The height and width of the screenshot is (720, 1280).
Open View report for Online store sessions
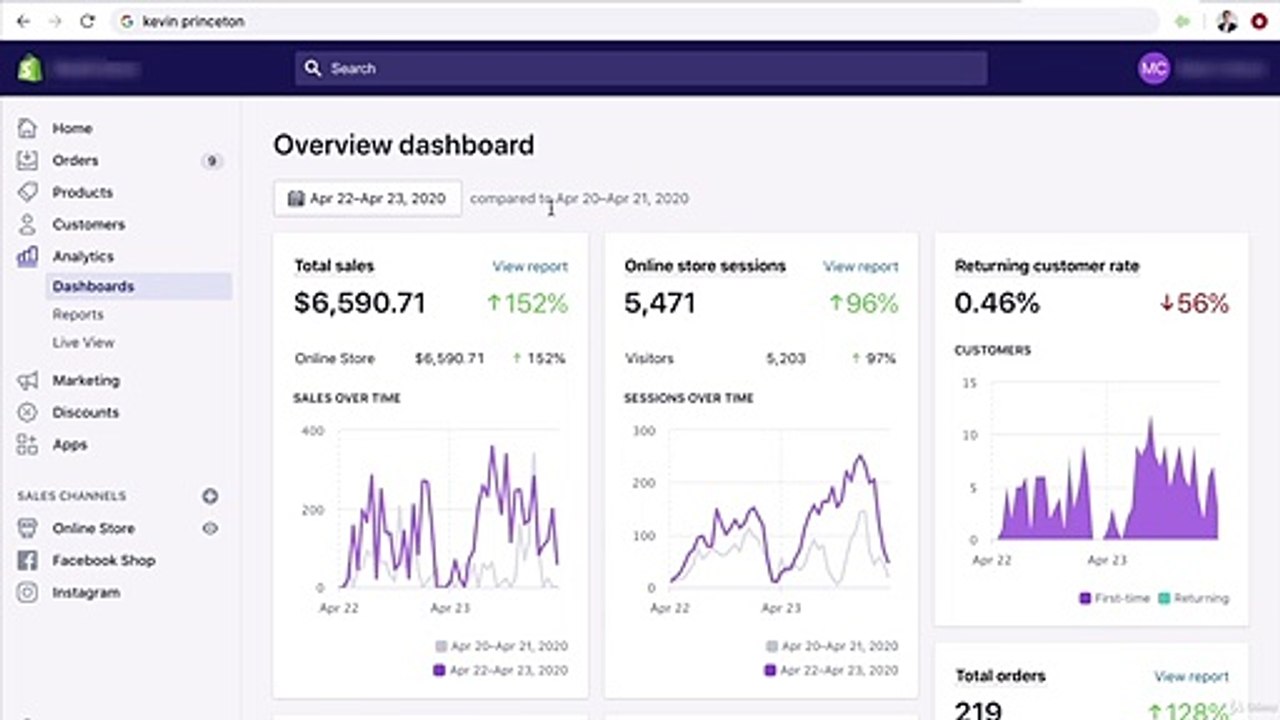tap(860, 266)
